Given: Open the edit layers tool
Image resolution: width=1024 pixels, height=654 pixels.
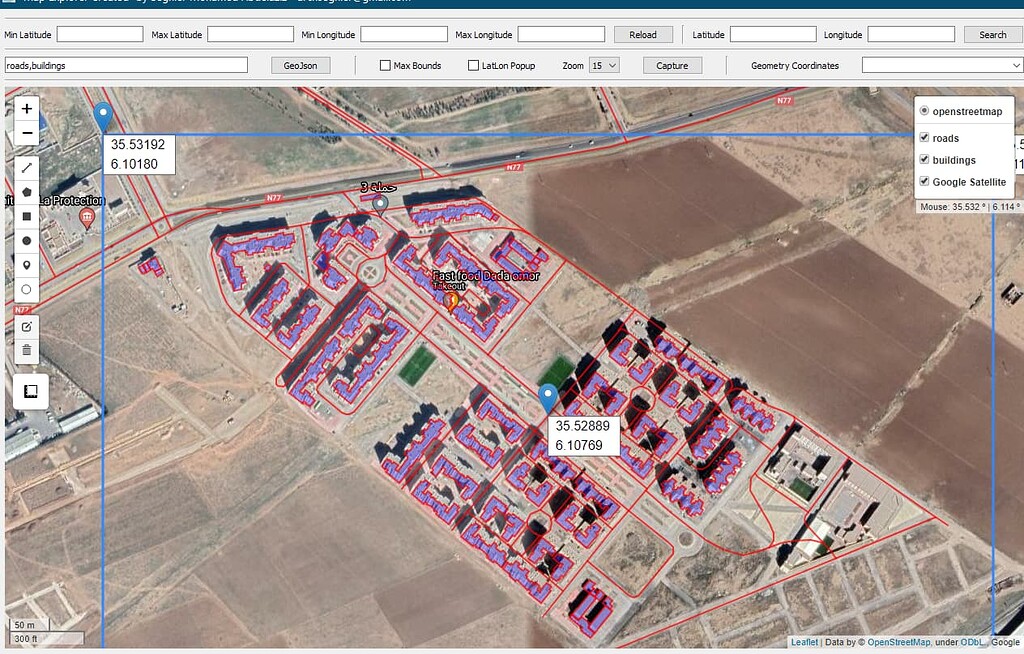Looking at the screenshot, I should [26, 326].
